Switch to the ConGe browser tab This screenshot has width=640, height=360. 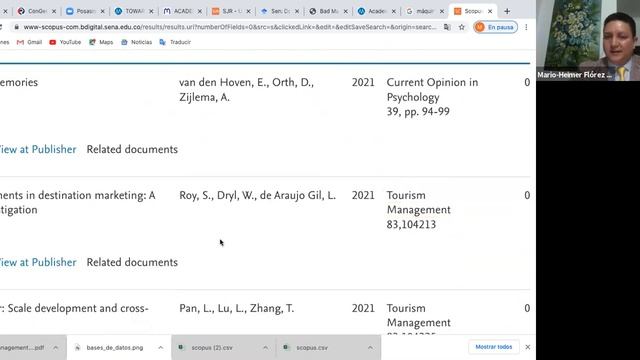(33, 11)
